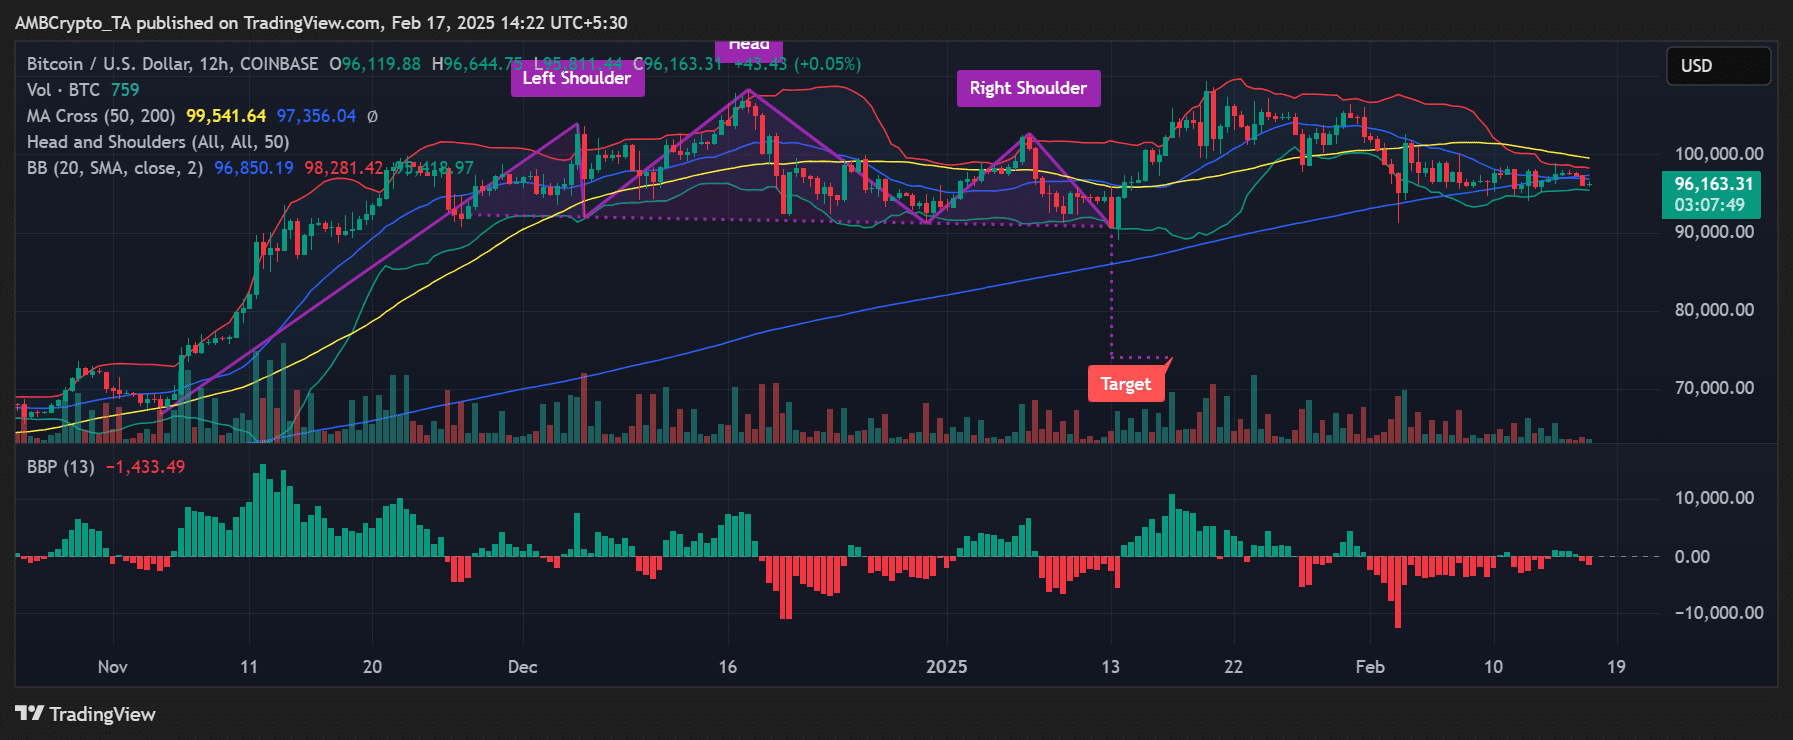Click the Nov date on time axis
Image resolution: width=1793 pixels, height=740 pixels.
click(113, 667)
